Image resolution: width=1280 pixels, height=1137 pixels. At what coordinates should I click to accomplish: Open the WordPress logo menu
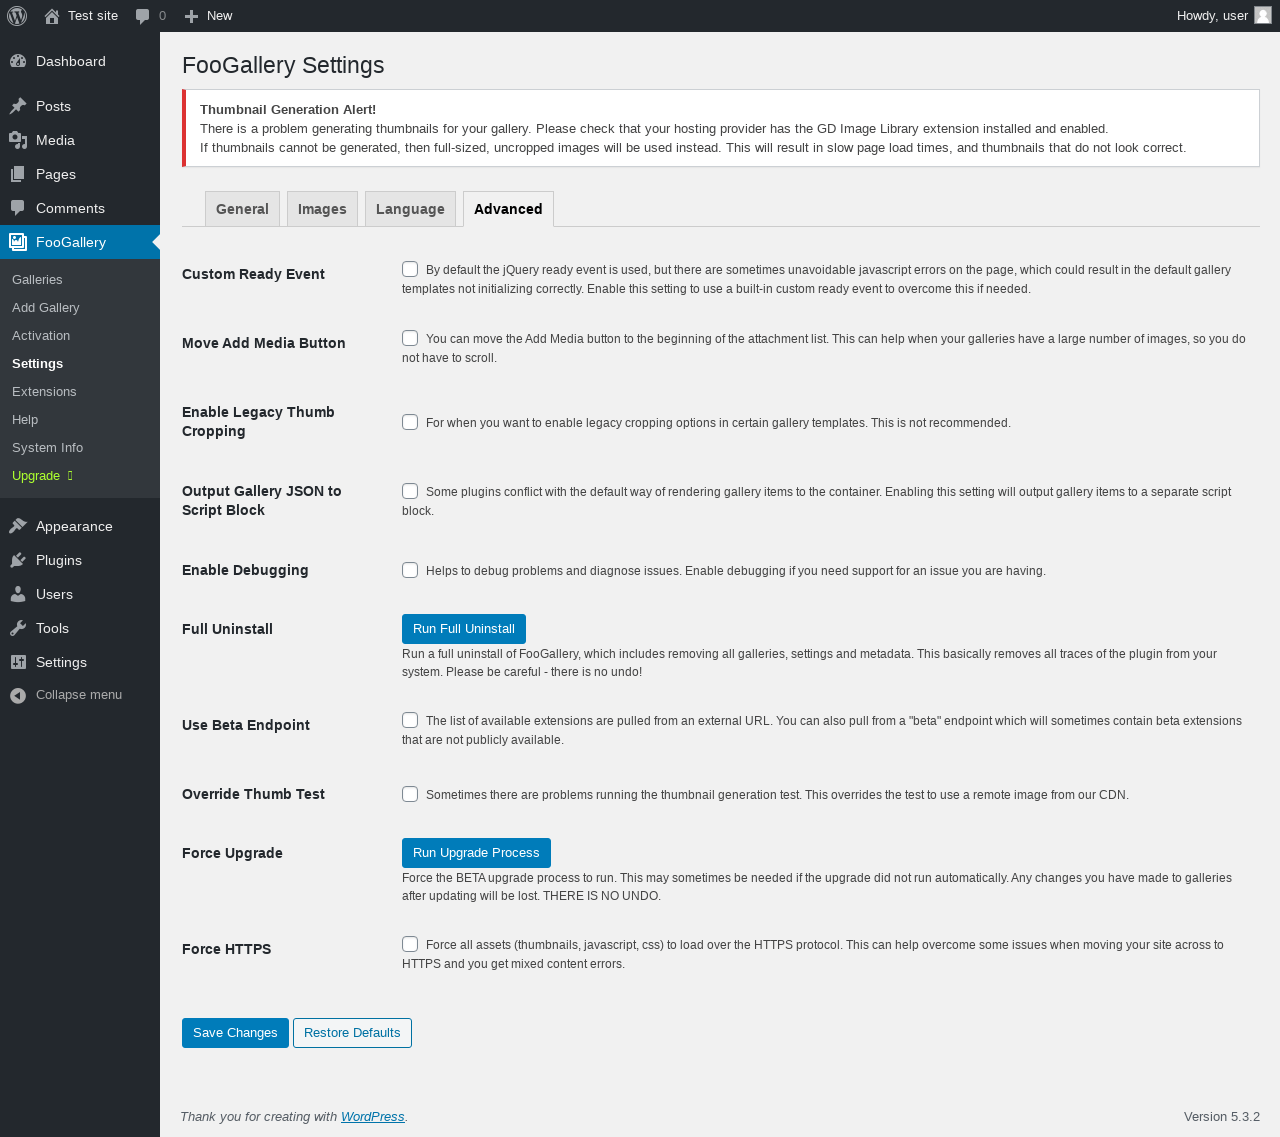coord(17,16)
